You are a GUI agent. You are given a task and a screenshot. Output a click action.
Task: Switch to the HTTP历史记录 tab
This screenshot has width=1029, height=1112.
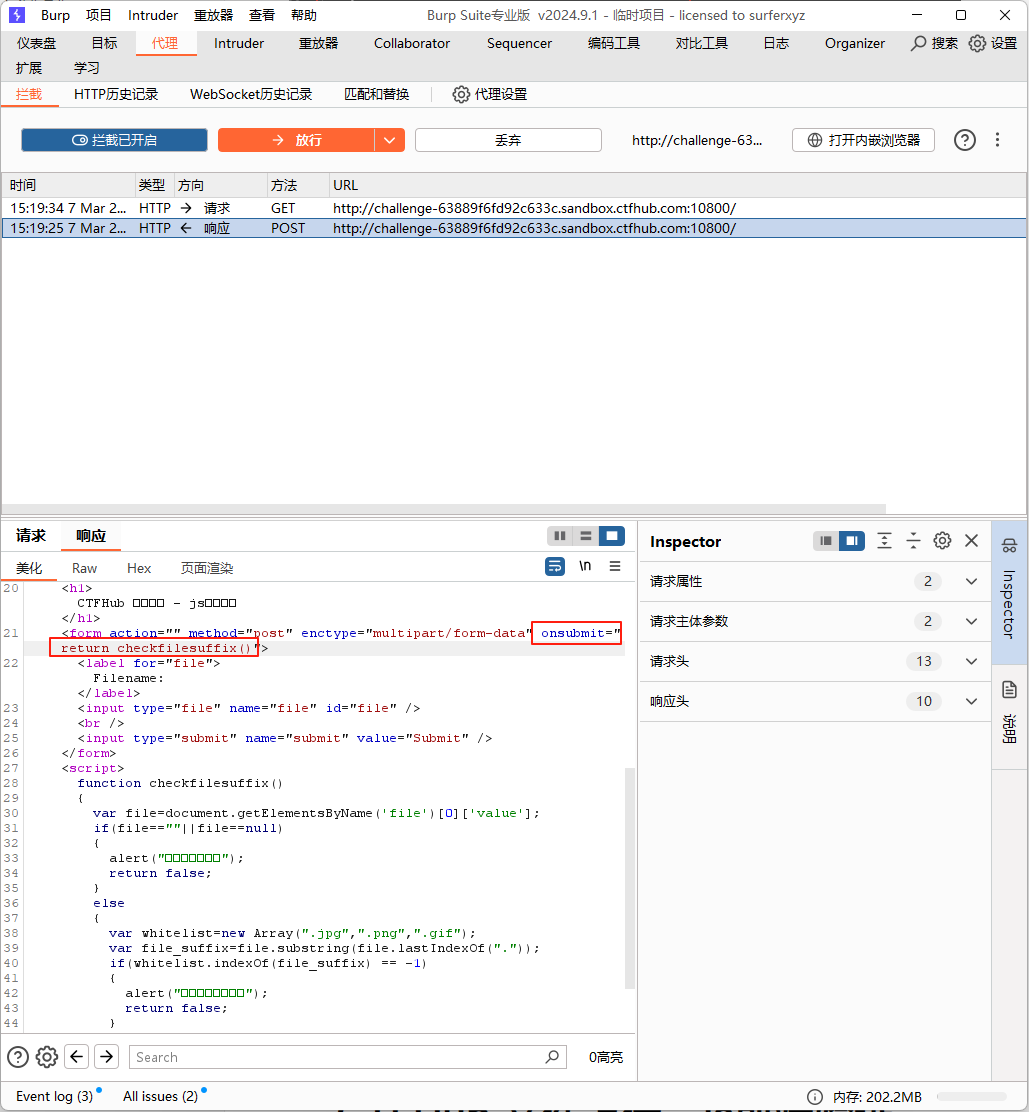point(116,94)
